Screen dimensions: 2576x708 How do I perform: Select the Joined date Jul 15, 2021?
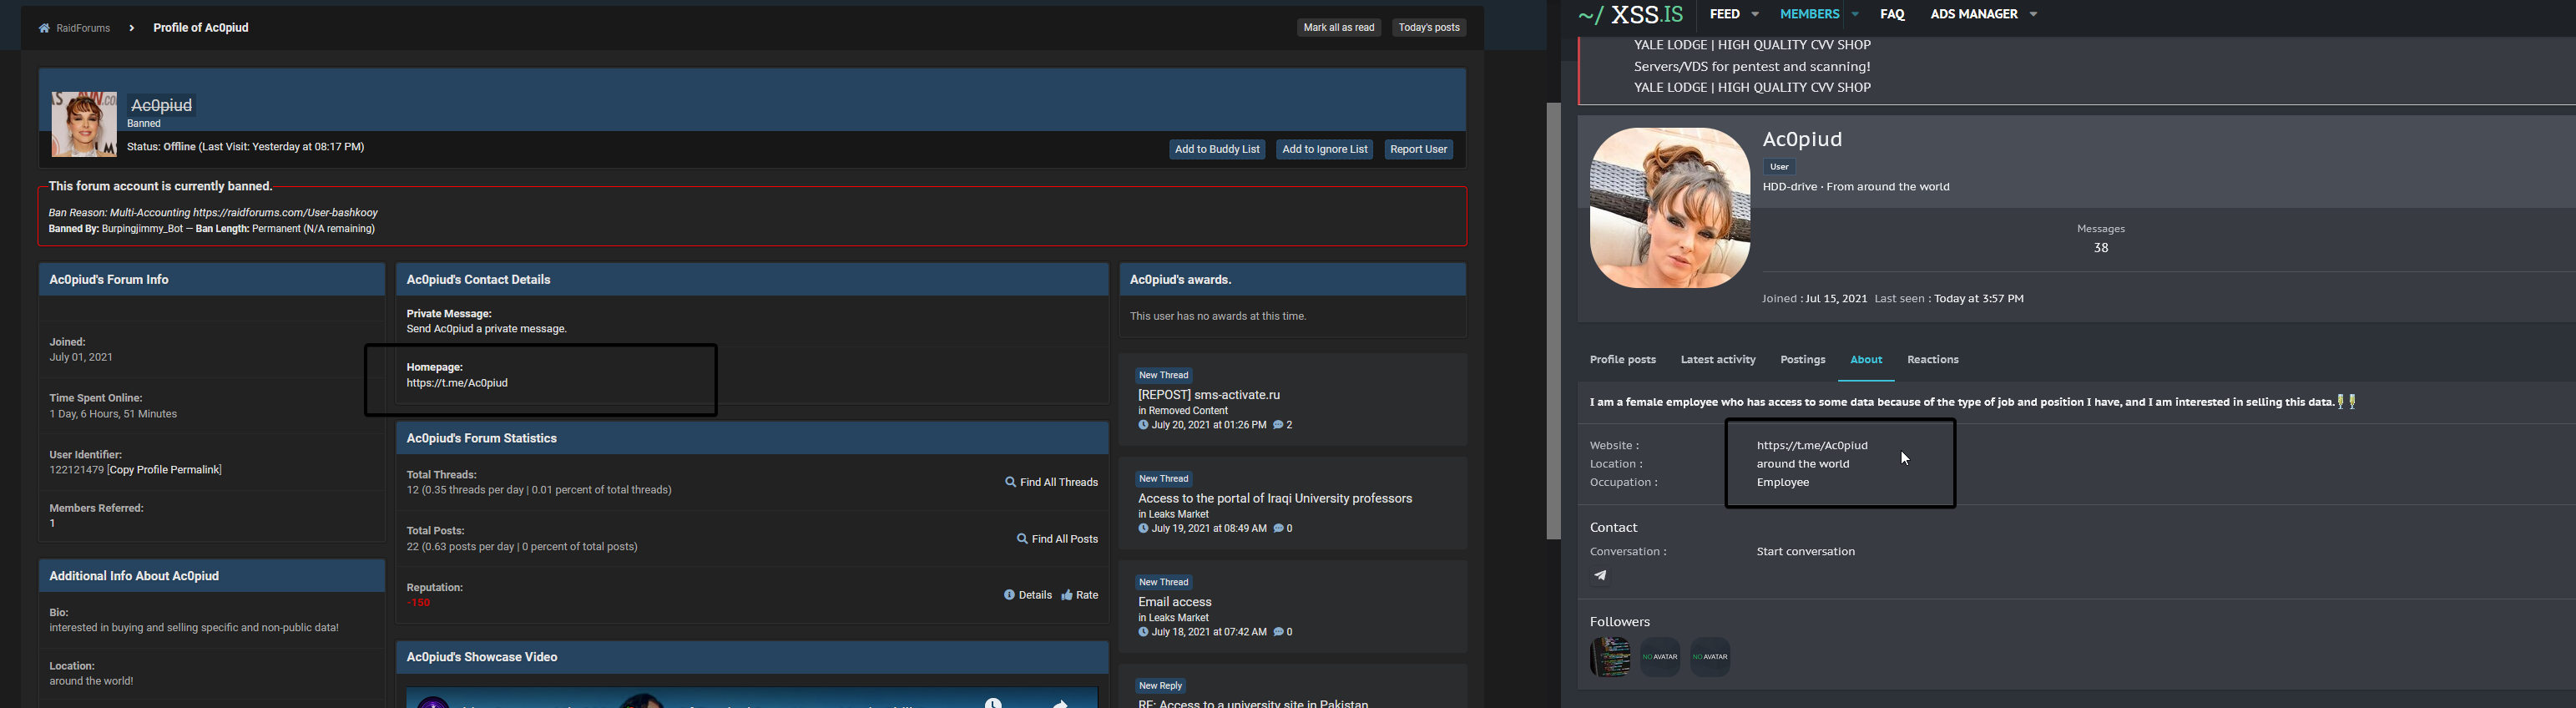1836,299
